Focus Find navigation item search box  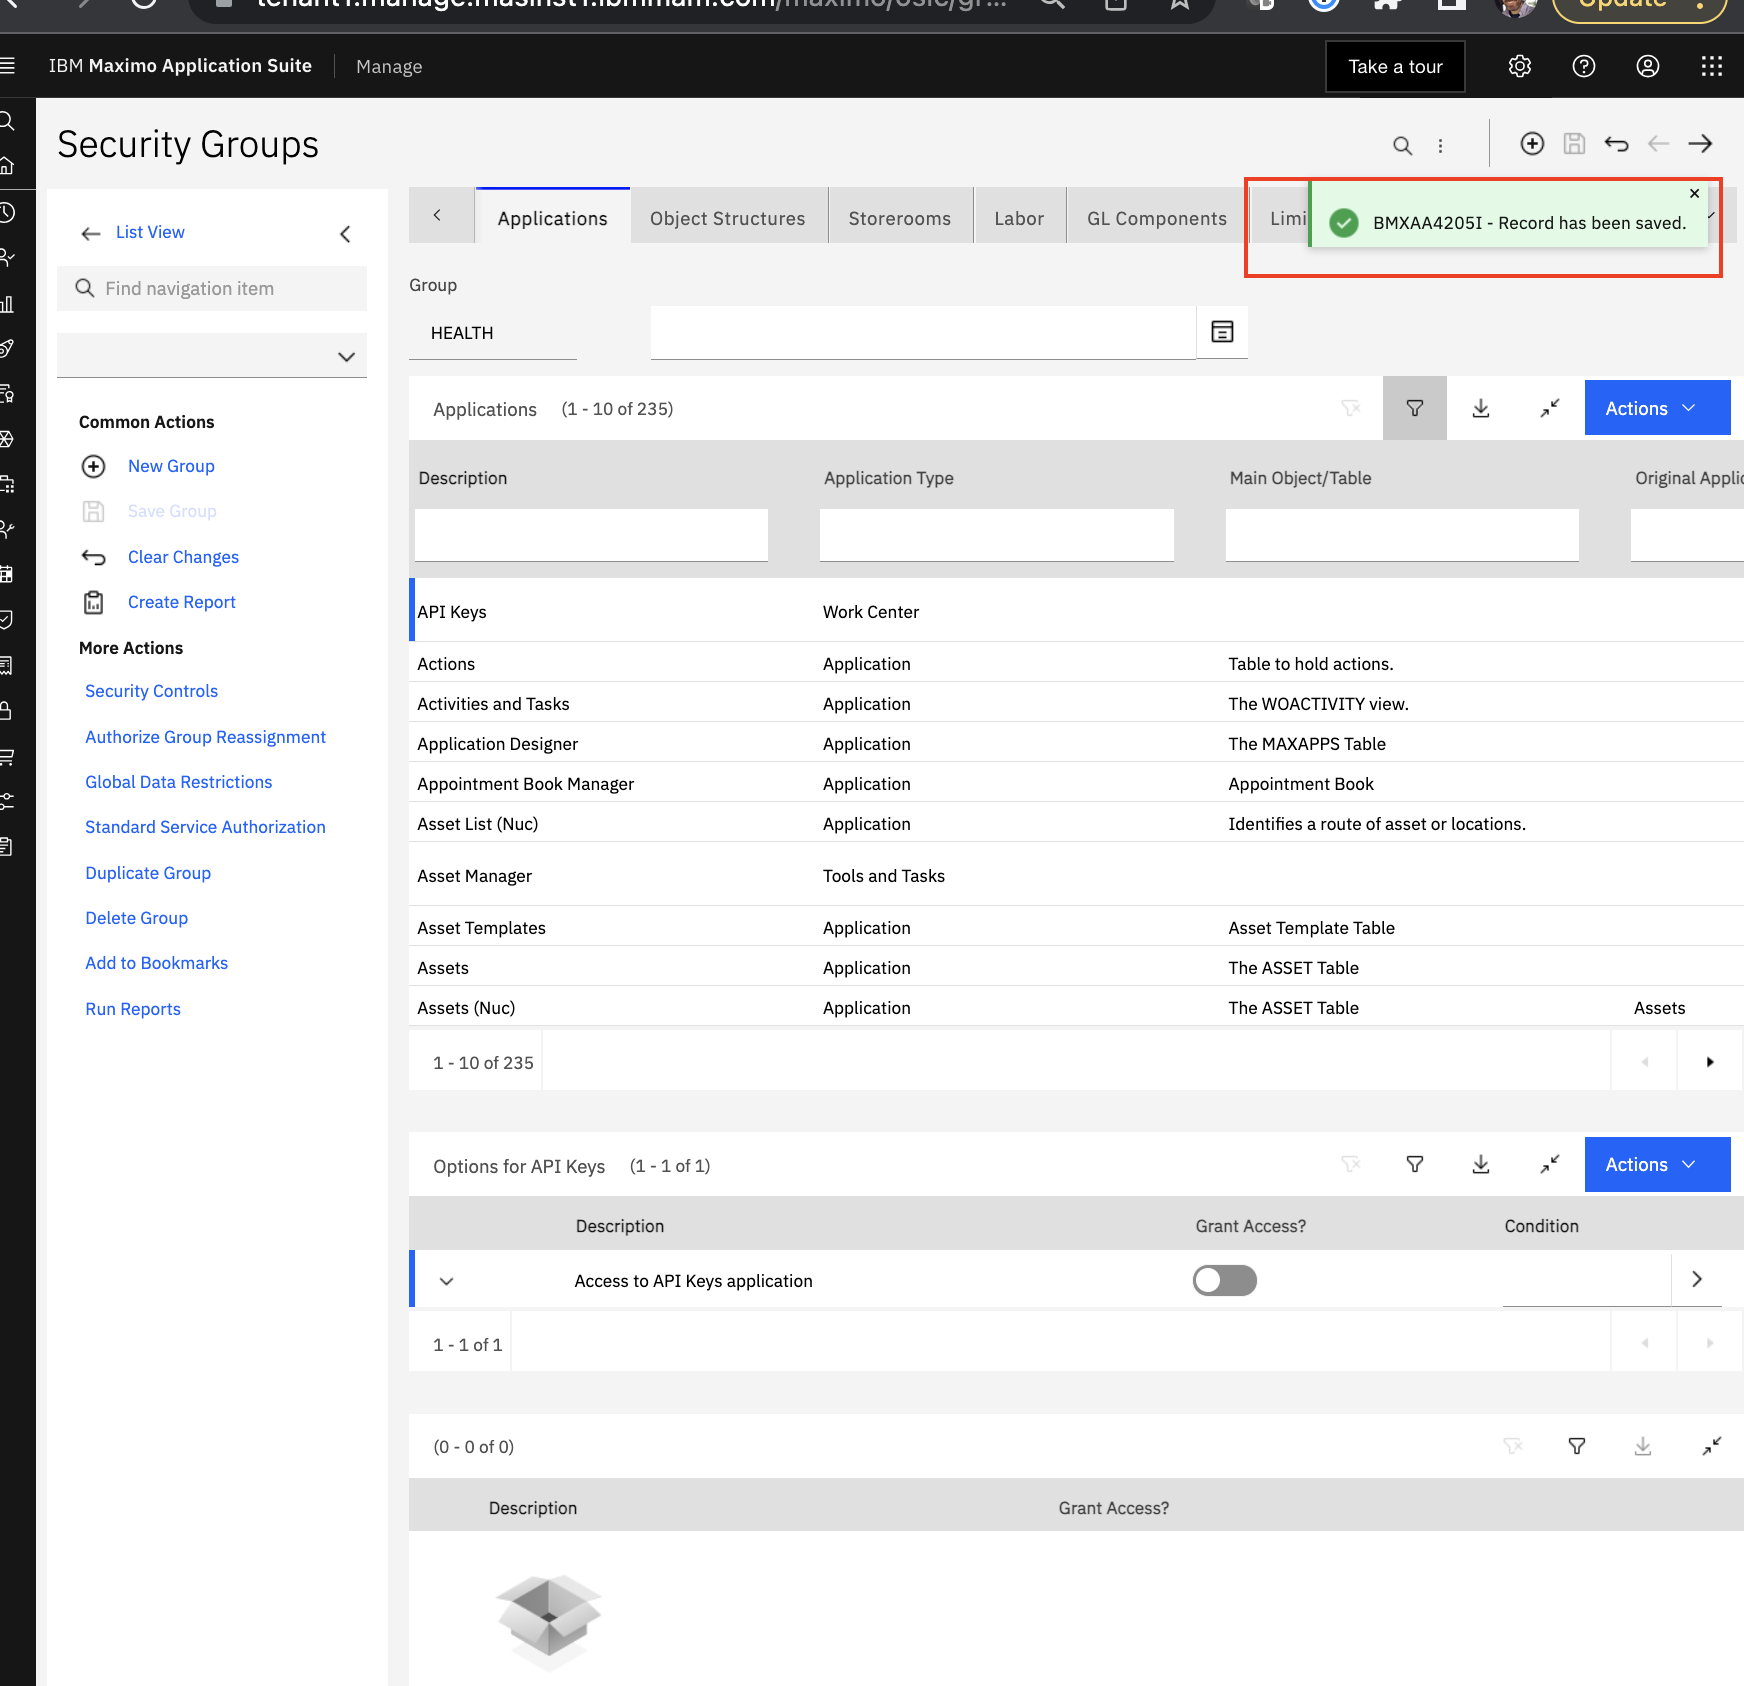pyautogui.click(x=212, y=288)
